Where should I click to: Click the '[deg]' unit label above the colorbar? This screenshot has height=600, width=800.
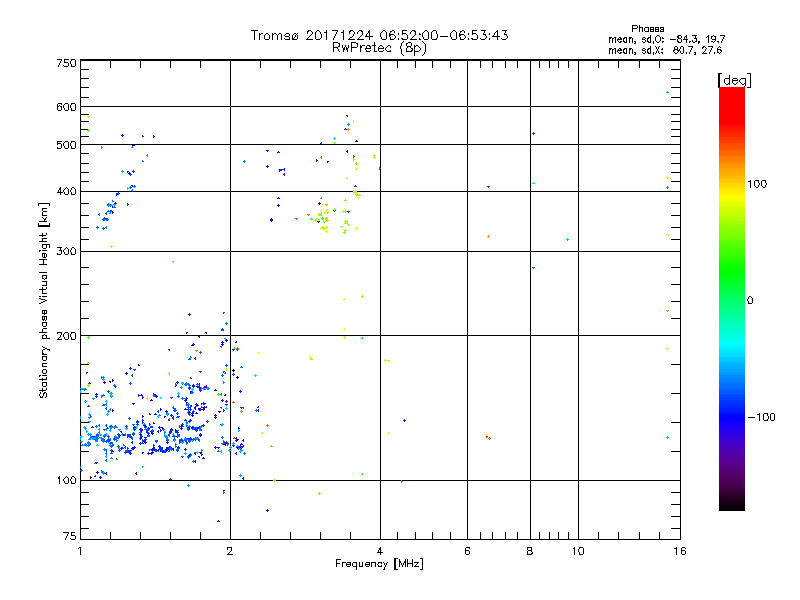coord(734,80)
